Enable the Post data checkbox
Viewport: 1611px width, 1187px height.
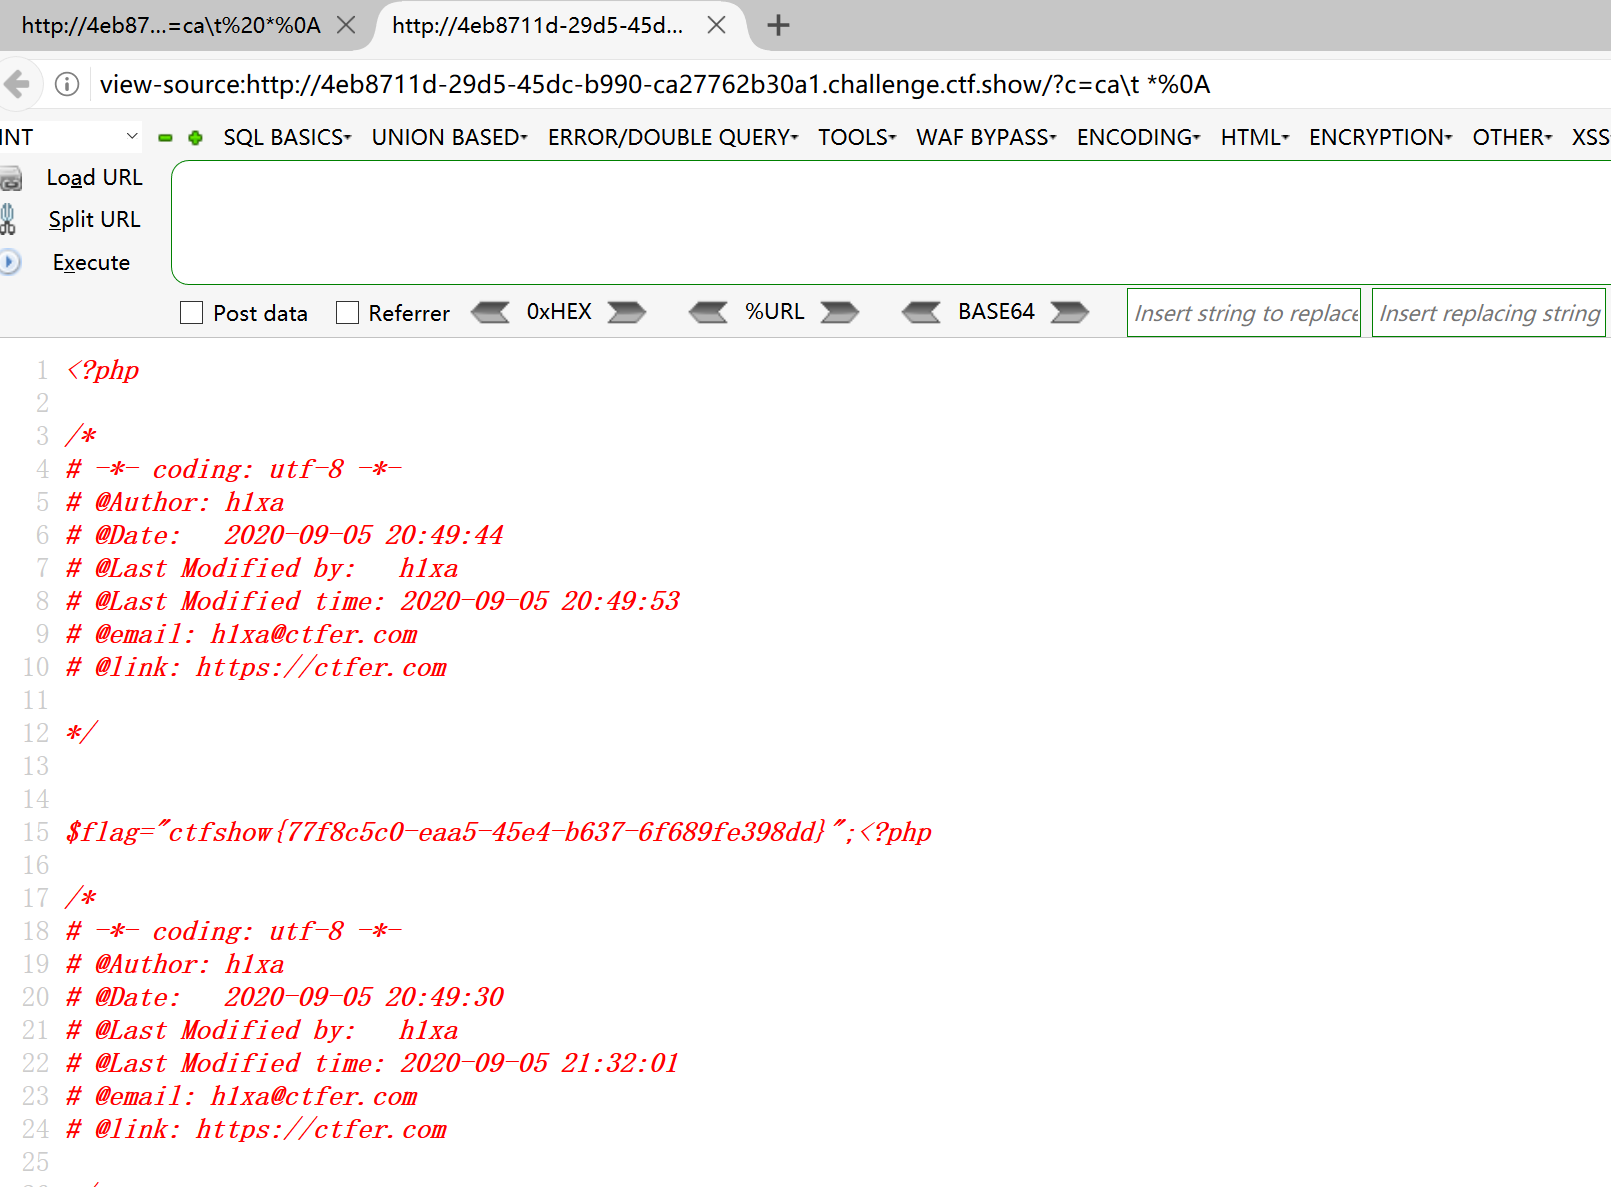(191, 313)
